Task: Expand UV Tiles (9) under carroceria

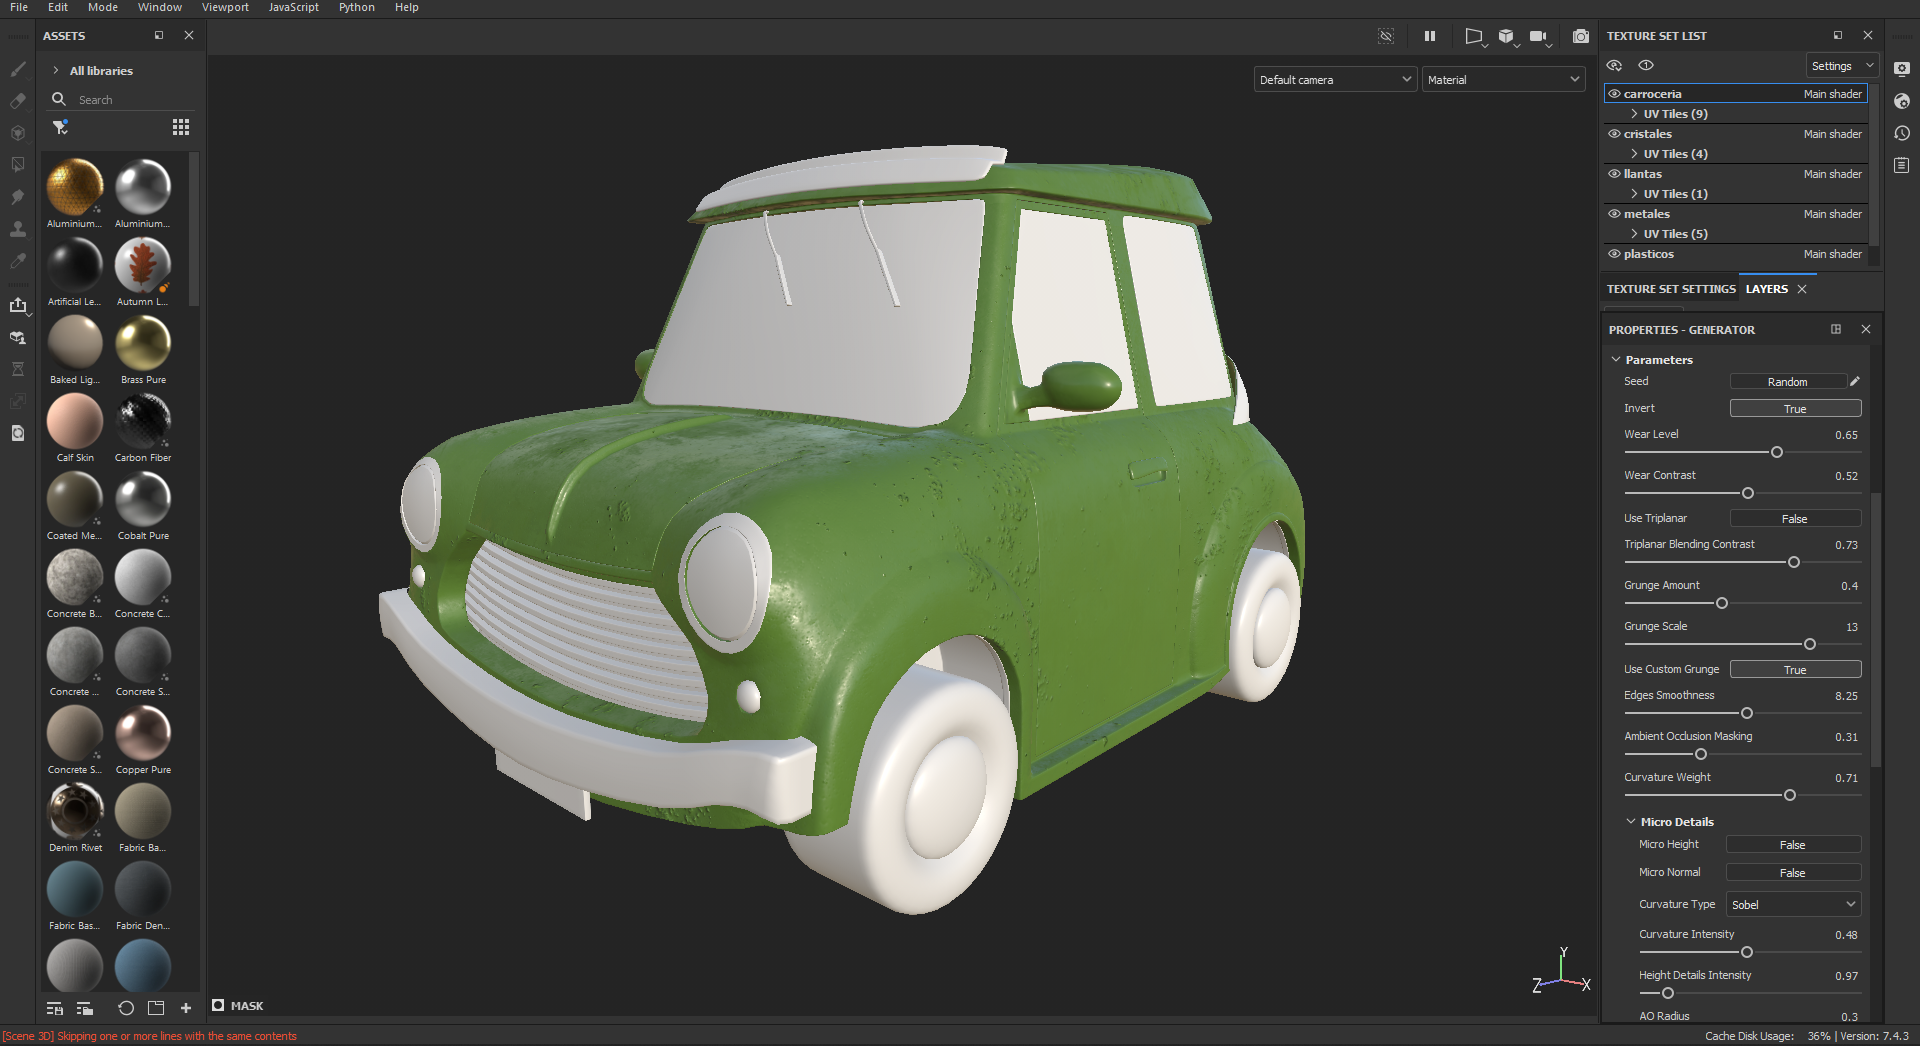Action: [x=1634, y=114]
